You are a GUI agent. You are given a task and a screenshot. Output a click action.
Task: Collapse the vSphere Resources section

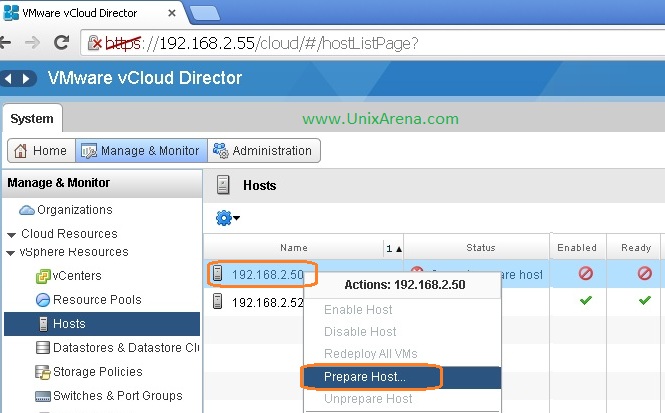pos(11,253)
